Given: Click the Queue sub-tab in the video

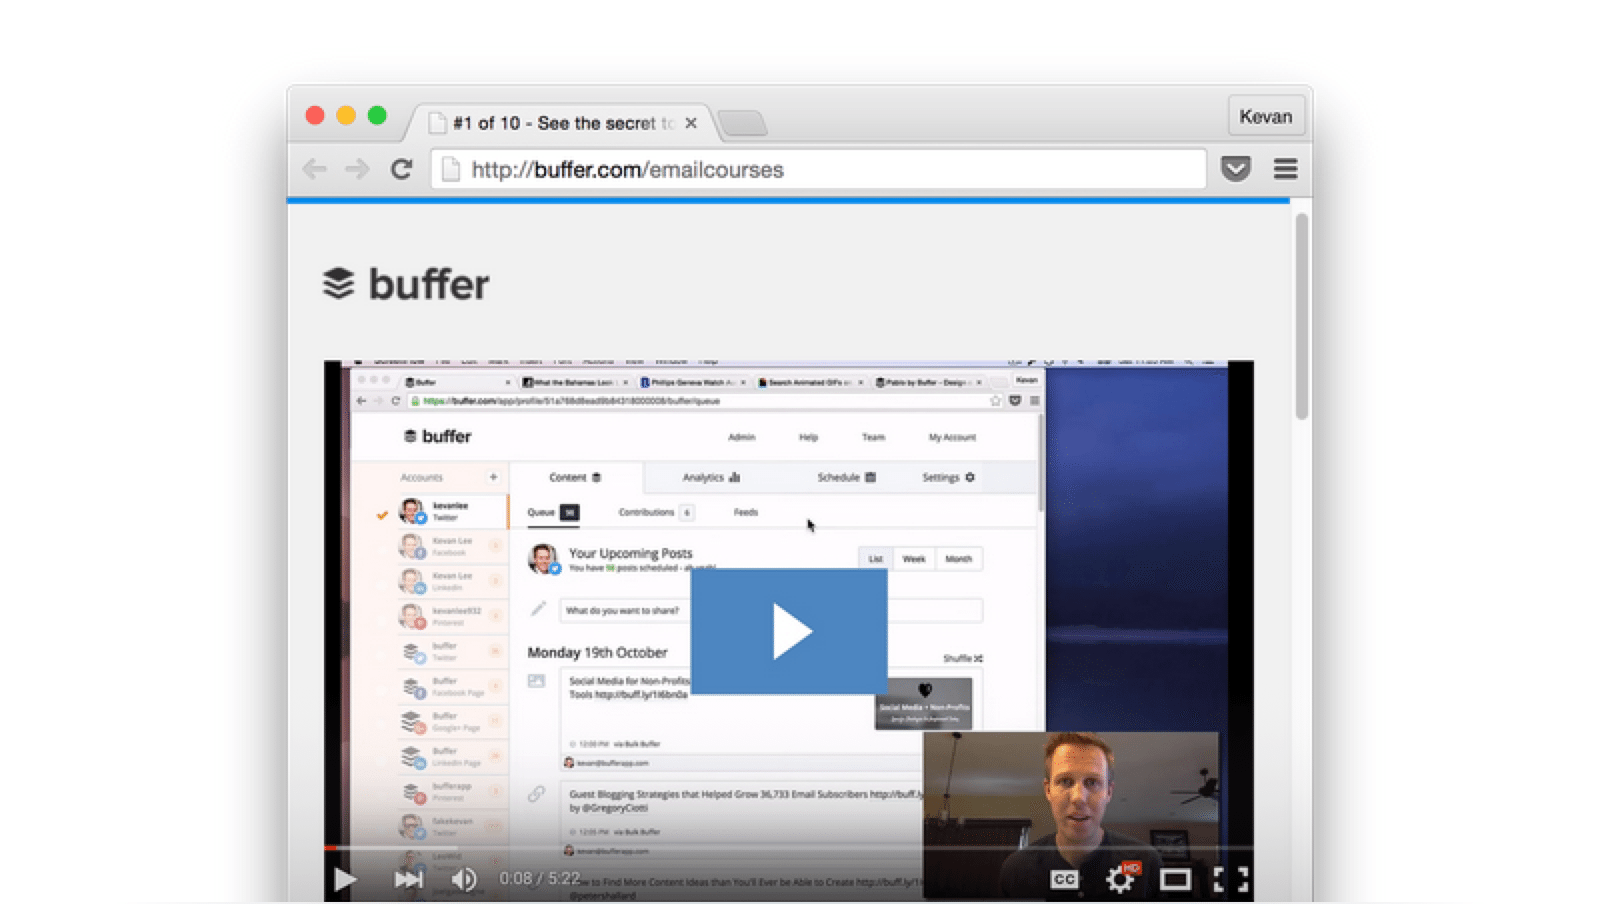Looking at the screenshot, I should click(x=552, y=512).
